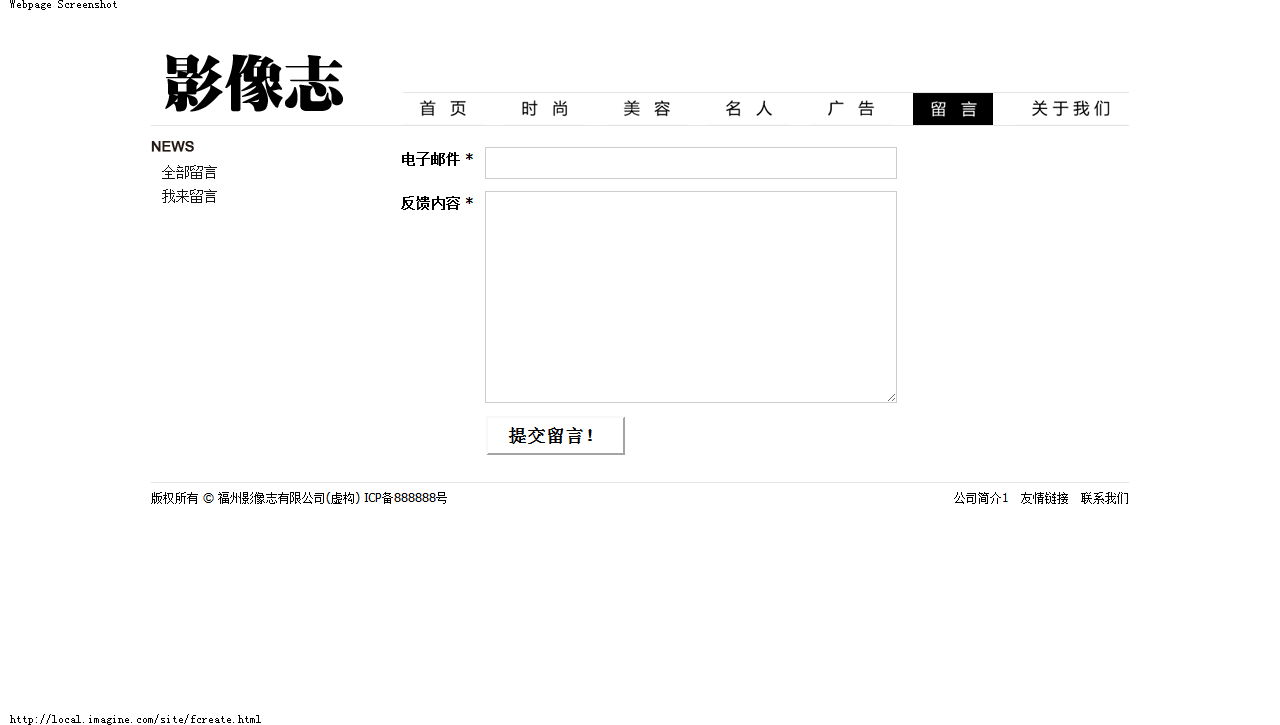Open the 友情链接 footer link

(1045, 498)
